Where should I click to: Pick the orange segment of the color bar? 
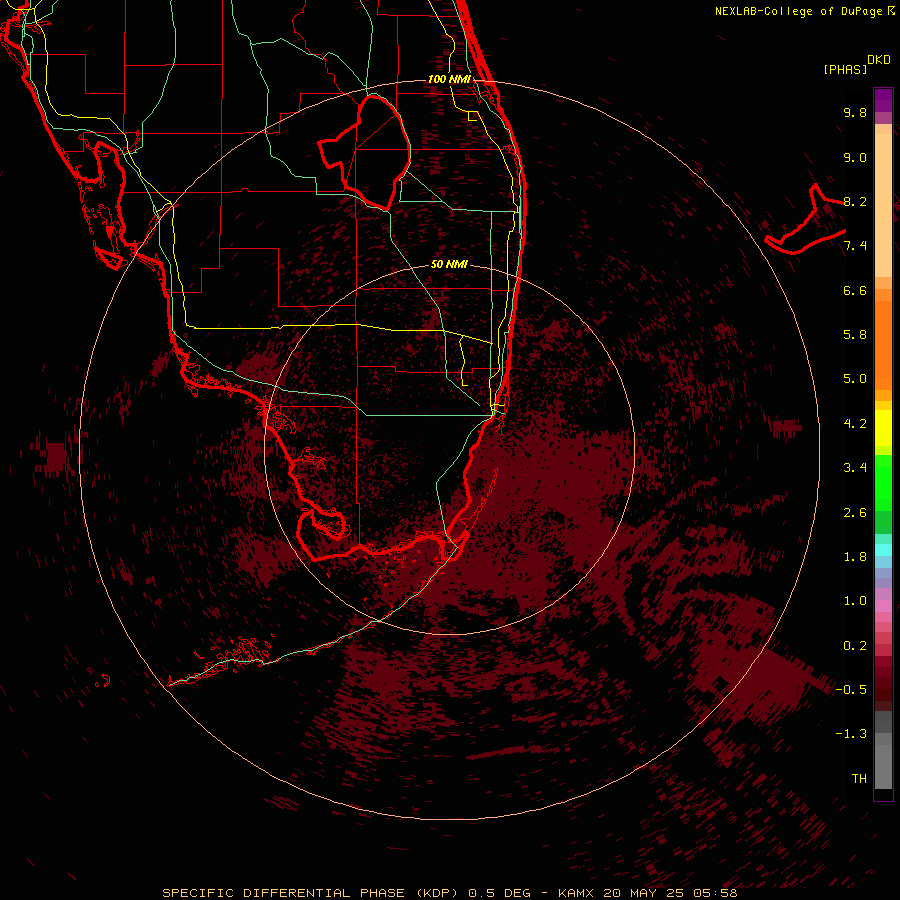pyautogui.click(x=883, y=346)
